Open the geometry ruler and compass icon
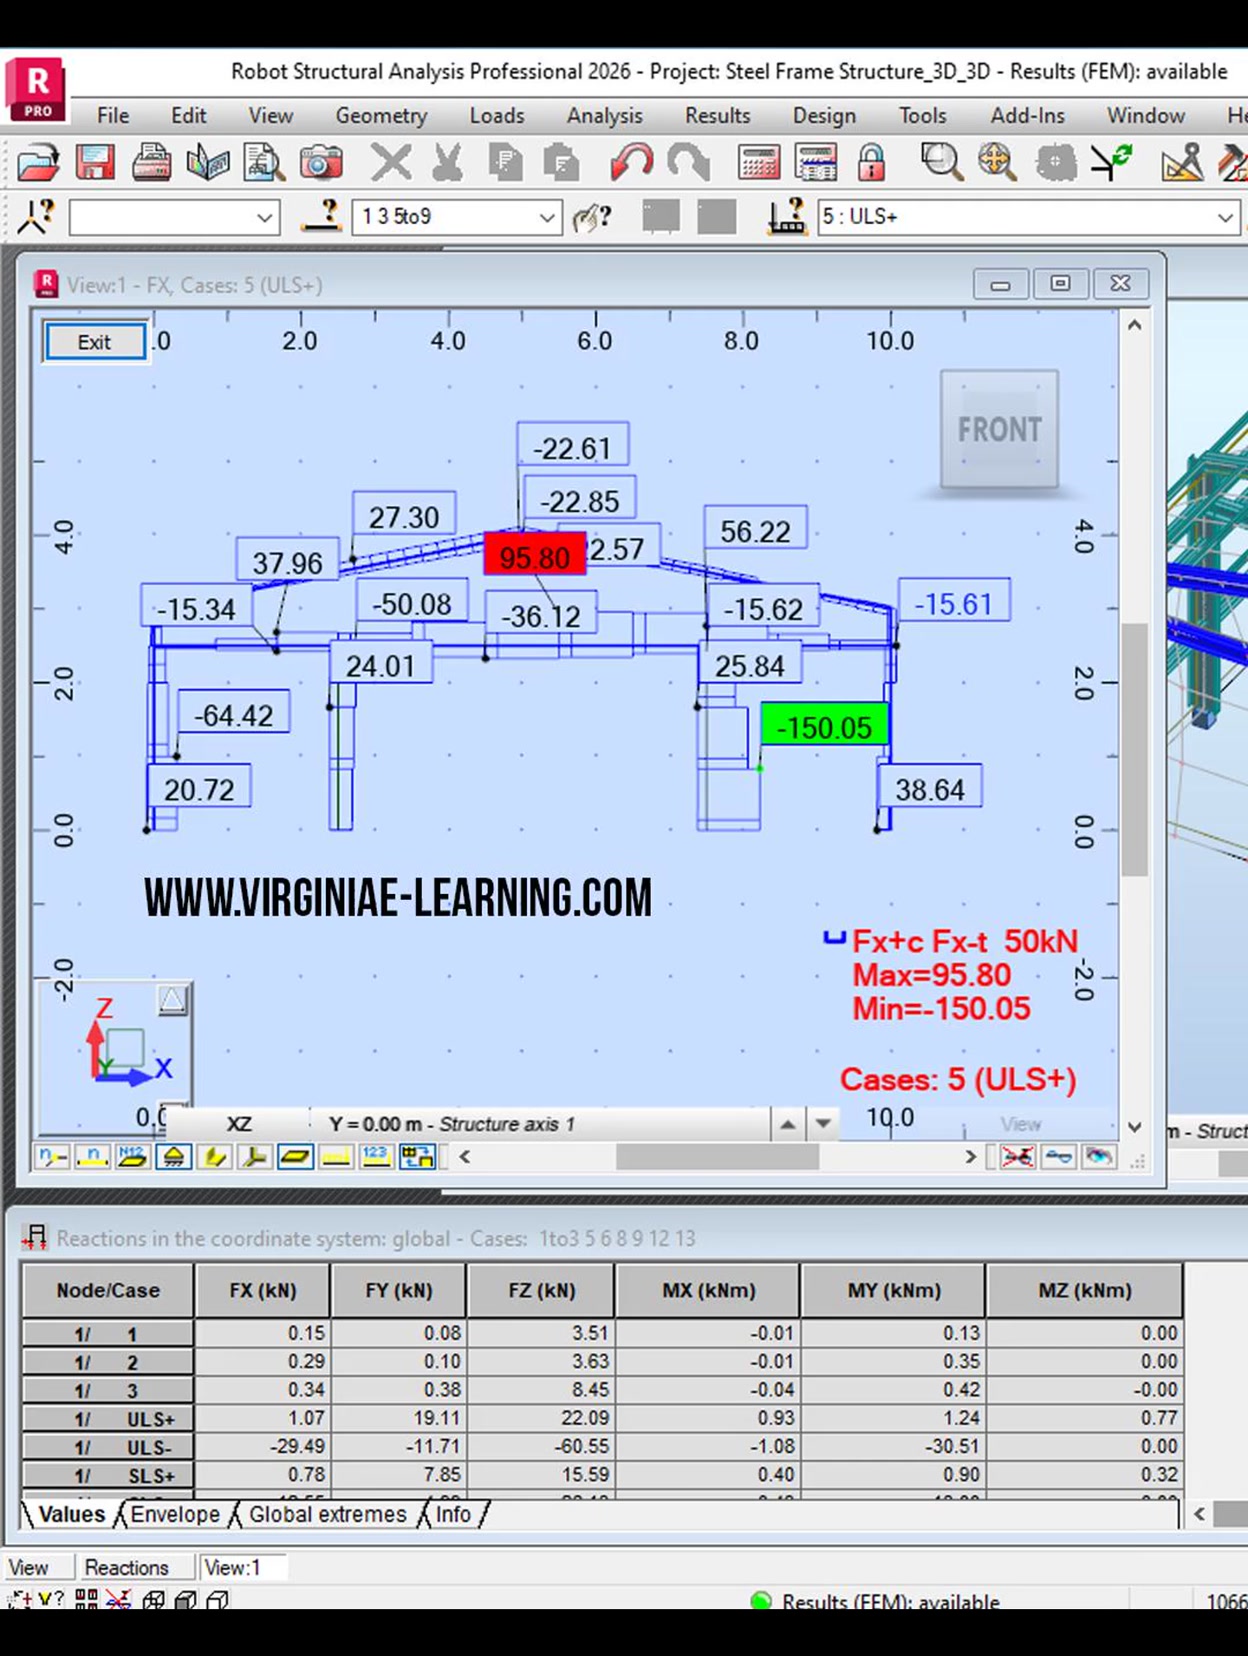 (x=1181, y=162)
